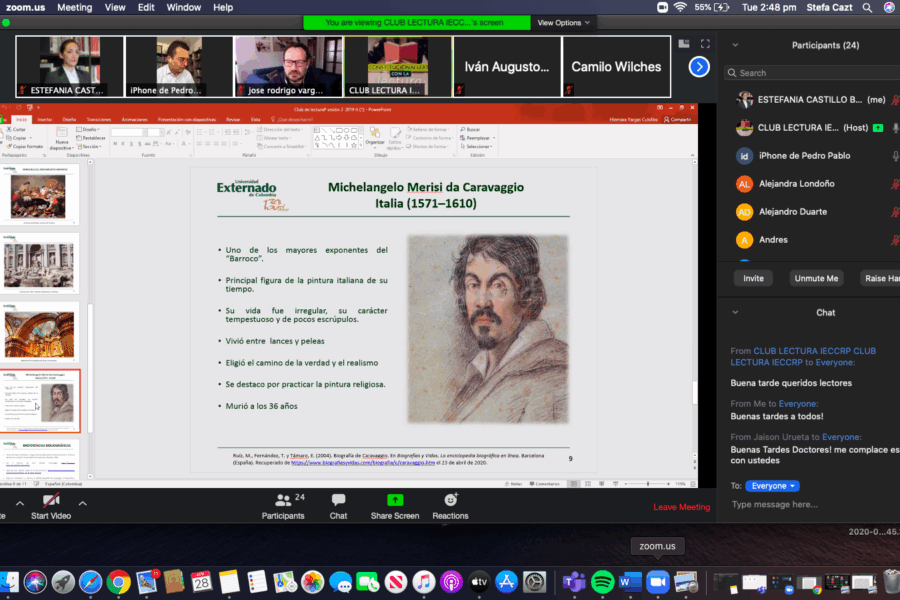
Task: Open the Participants panel from toolbar
Action: 283,506
